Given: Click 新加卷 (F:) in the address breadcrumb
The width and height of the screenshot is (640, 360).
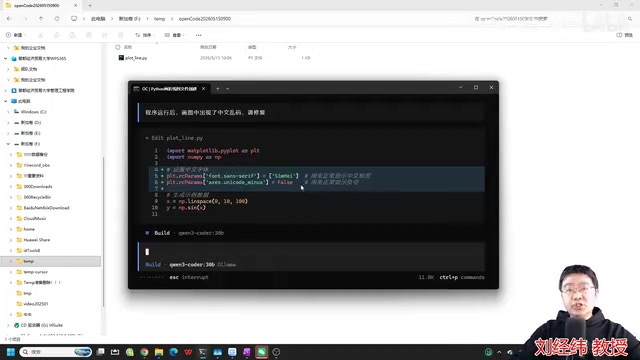Looking at the screenshot, I should point(129,19).
